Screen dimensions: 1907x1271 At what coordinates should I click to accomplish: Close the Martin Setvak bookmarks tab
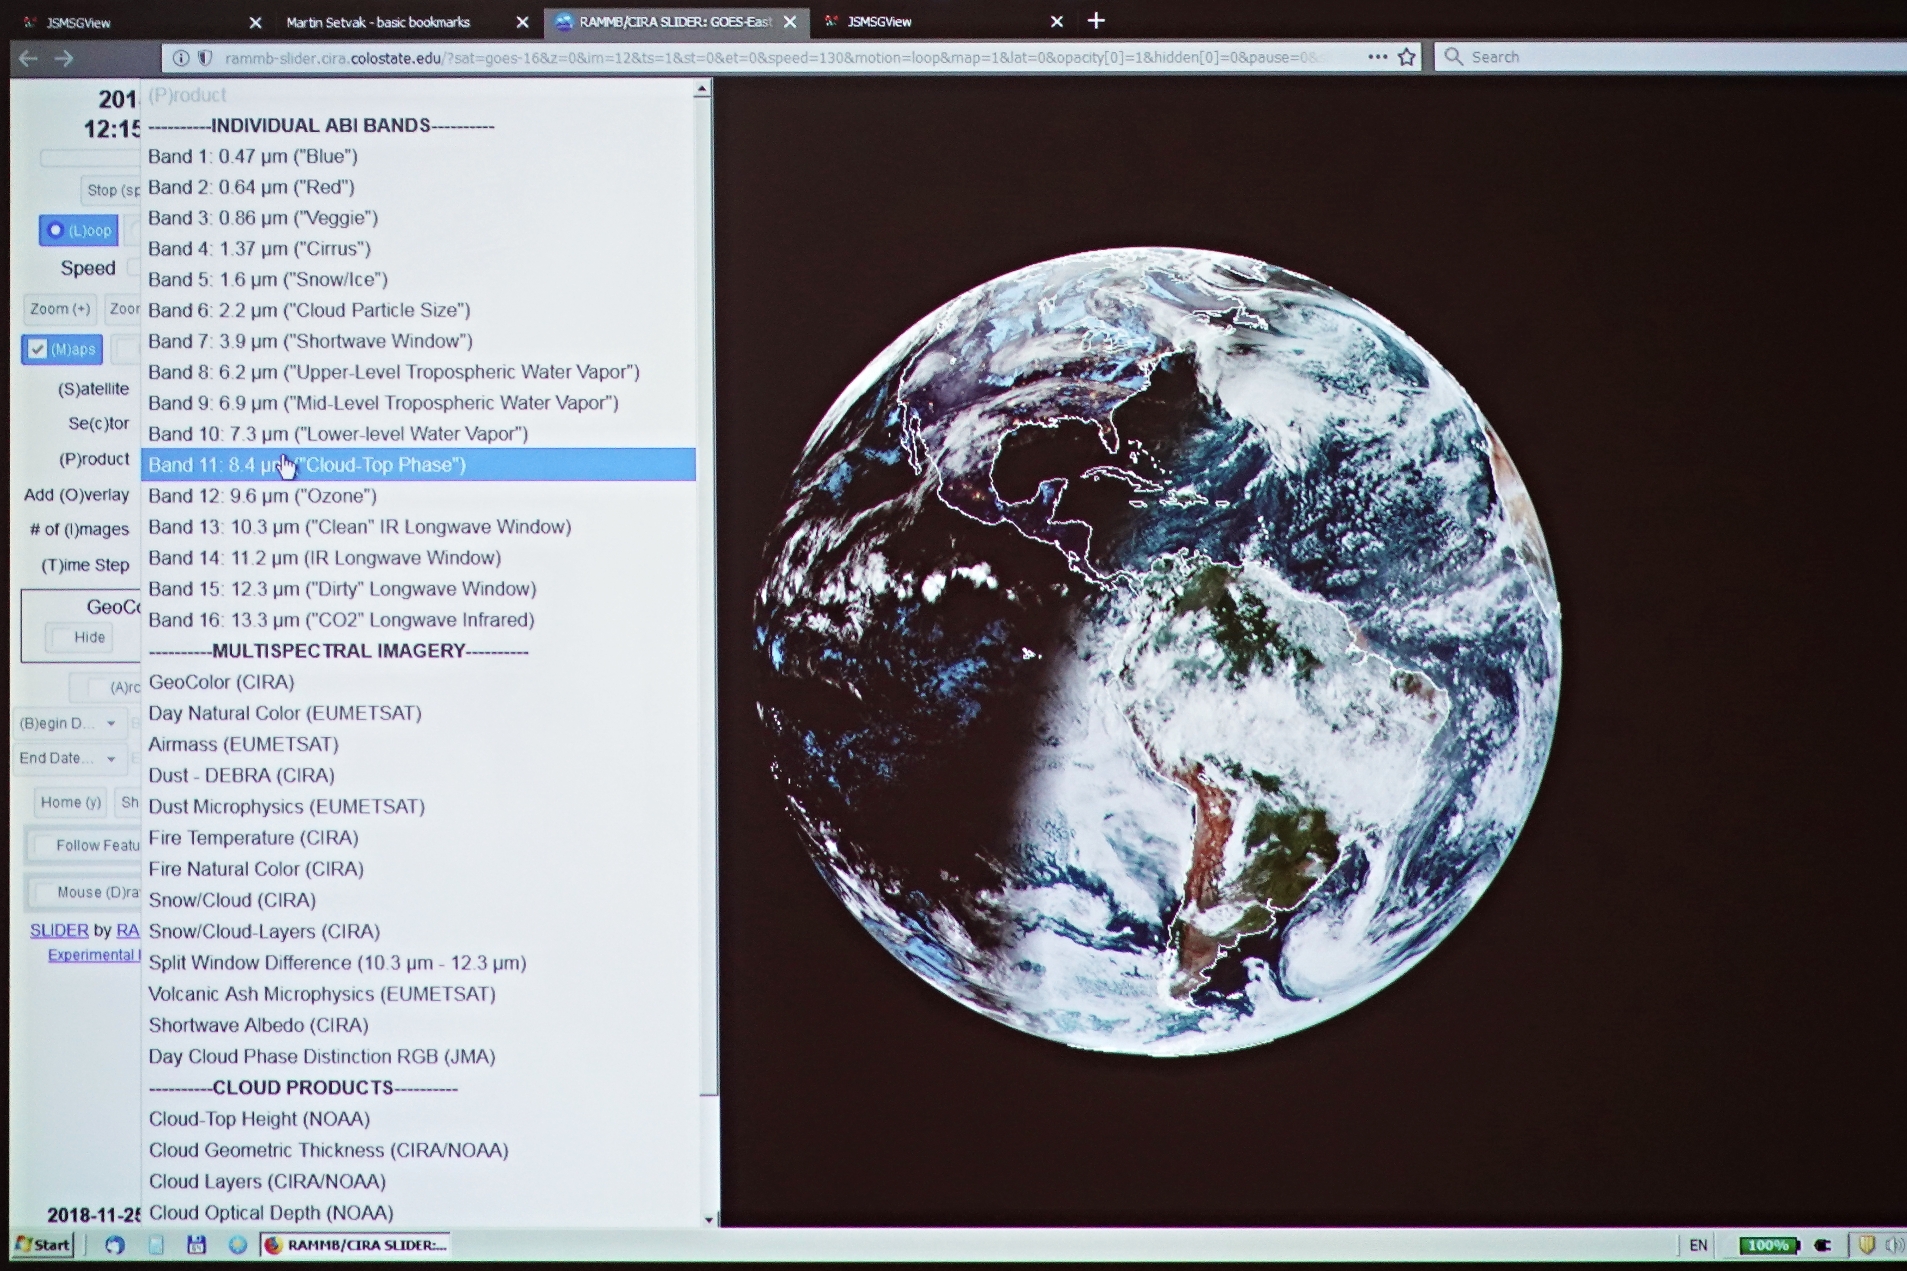pos(522,22)
